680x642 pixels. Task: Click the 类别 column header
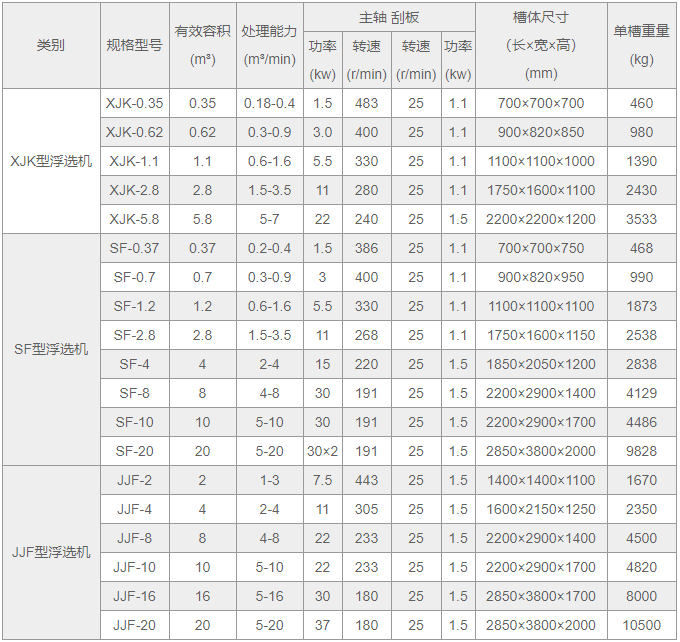coord(51,45)
